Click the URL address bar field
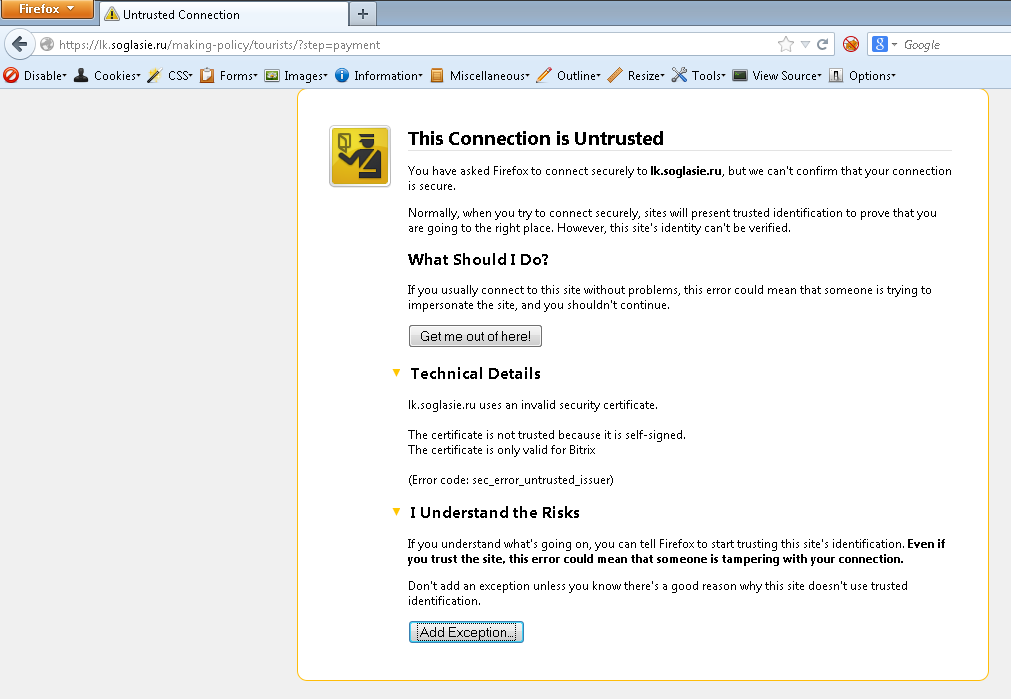This screenshot has height=699, width=1011. [413, 44]
